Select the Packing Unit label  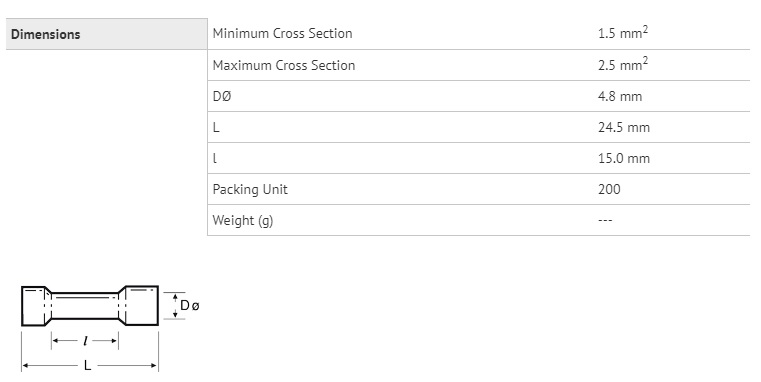click(x=250, y=189)
